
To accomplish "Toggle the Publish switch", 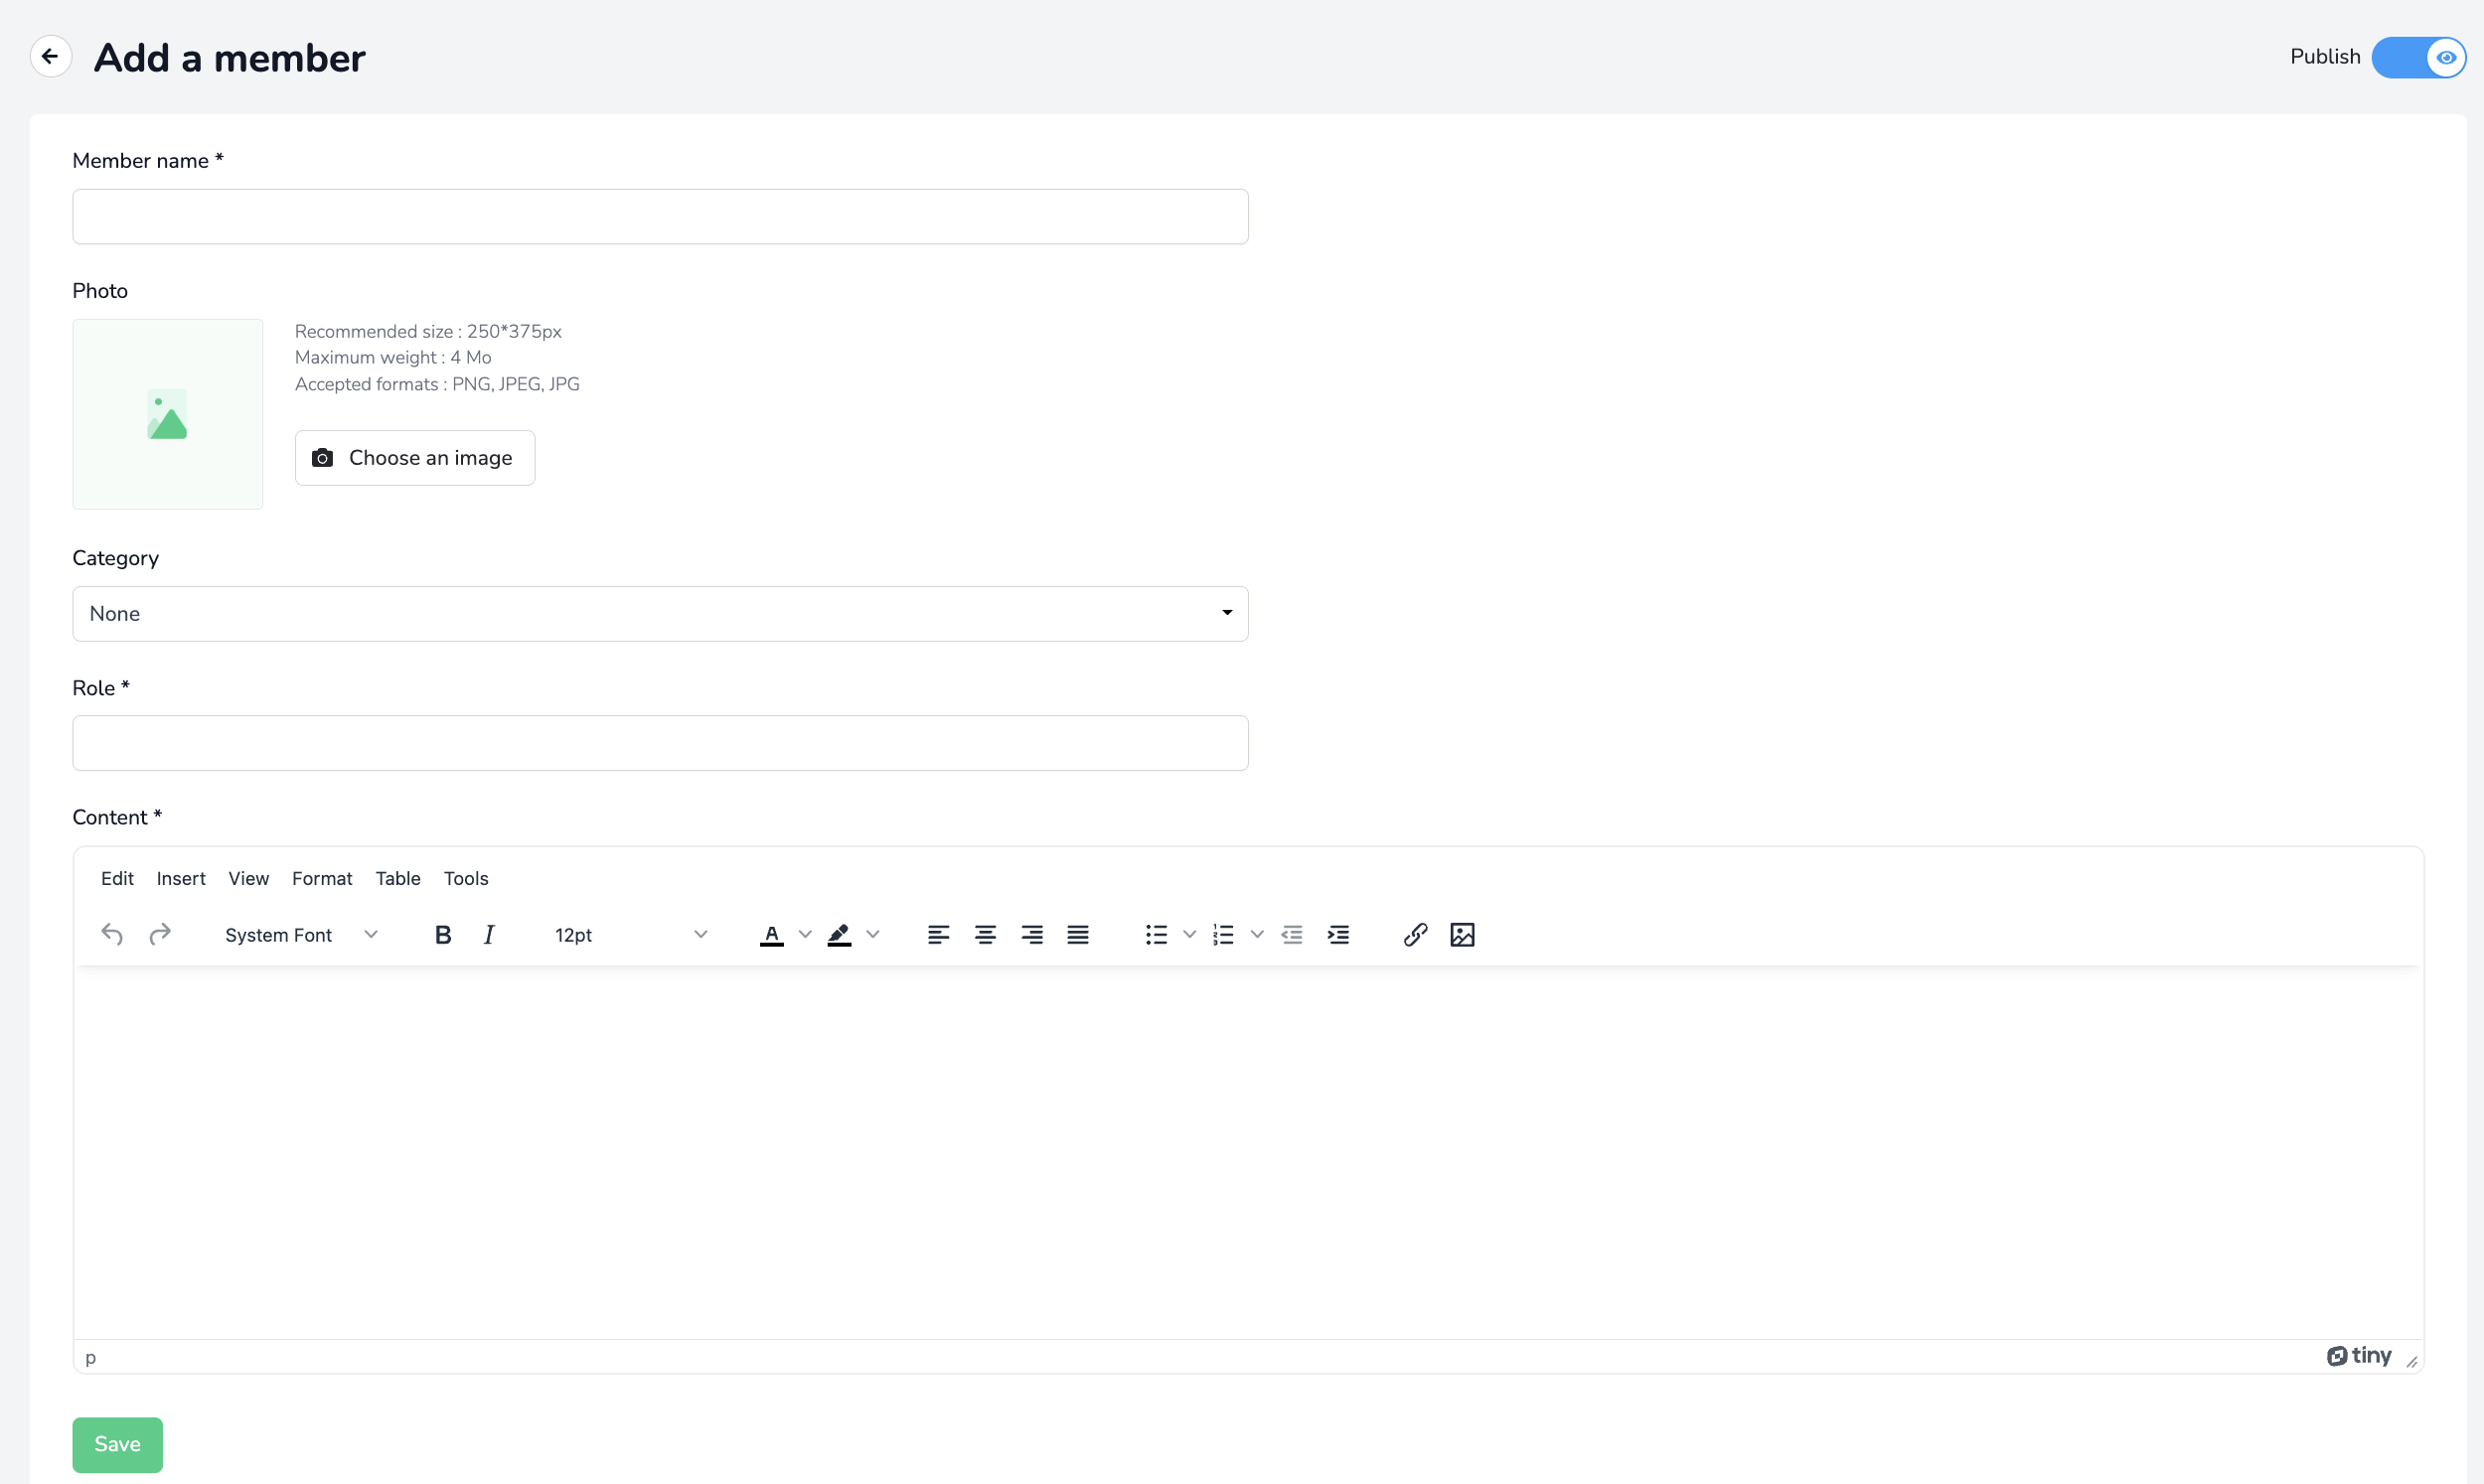I will [x=2418, y=57].
